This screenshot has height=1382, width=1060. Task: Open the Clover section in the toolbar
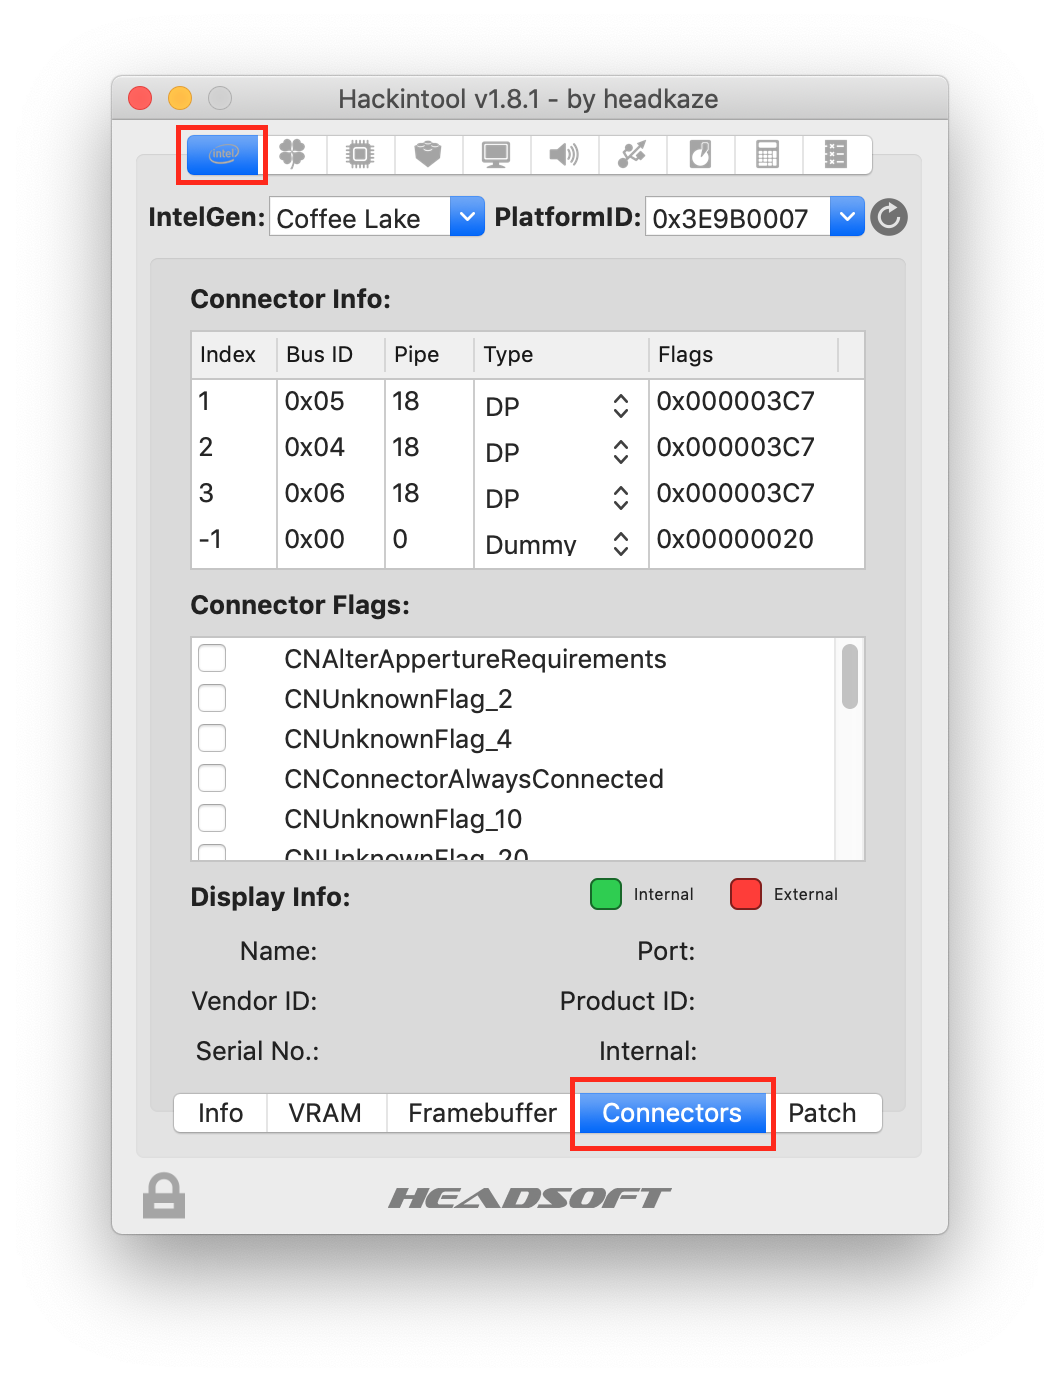(292, 155)
